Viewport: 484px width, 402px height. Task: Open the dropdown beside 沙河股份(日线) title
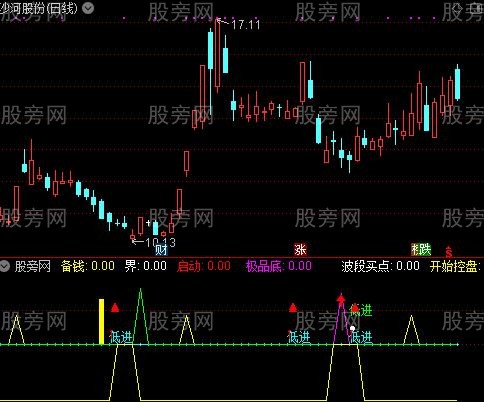88,8
